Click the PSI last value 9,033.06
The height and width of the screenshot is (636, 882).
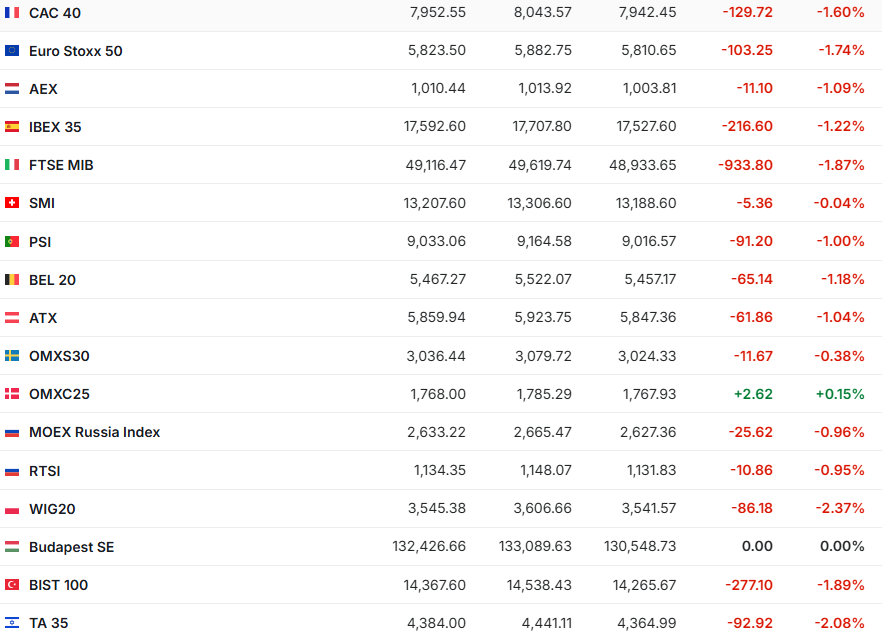[436, 241]
